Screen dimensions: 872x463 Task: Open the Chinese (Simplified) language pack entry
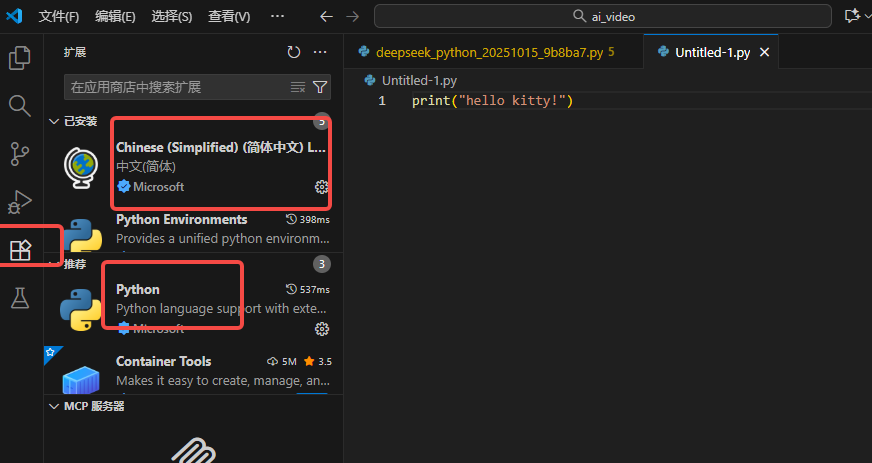tap(194, 167)
